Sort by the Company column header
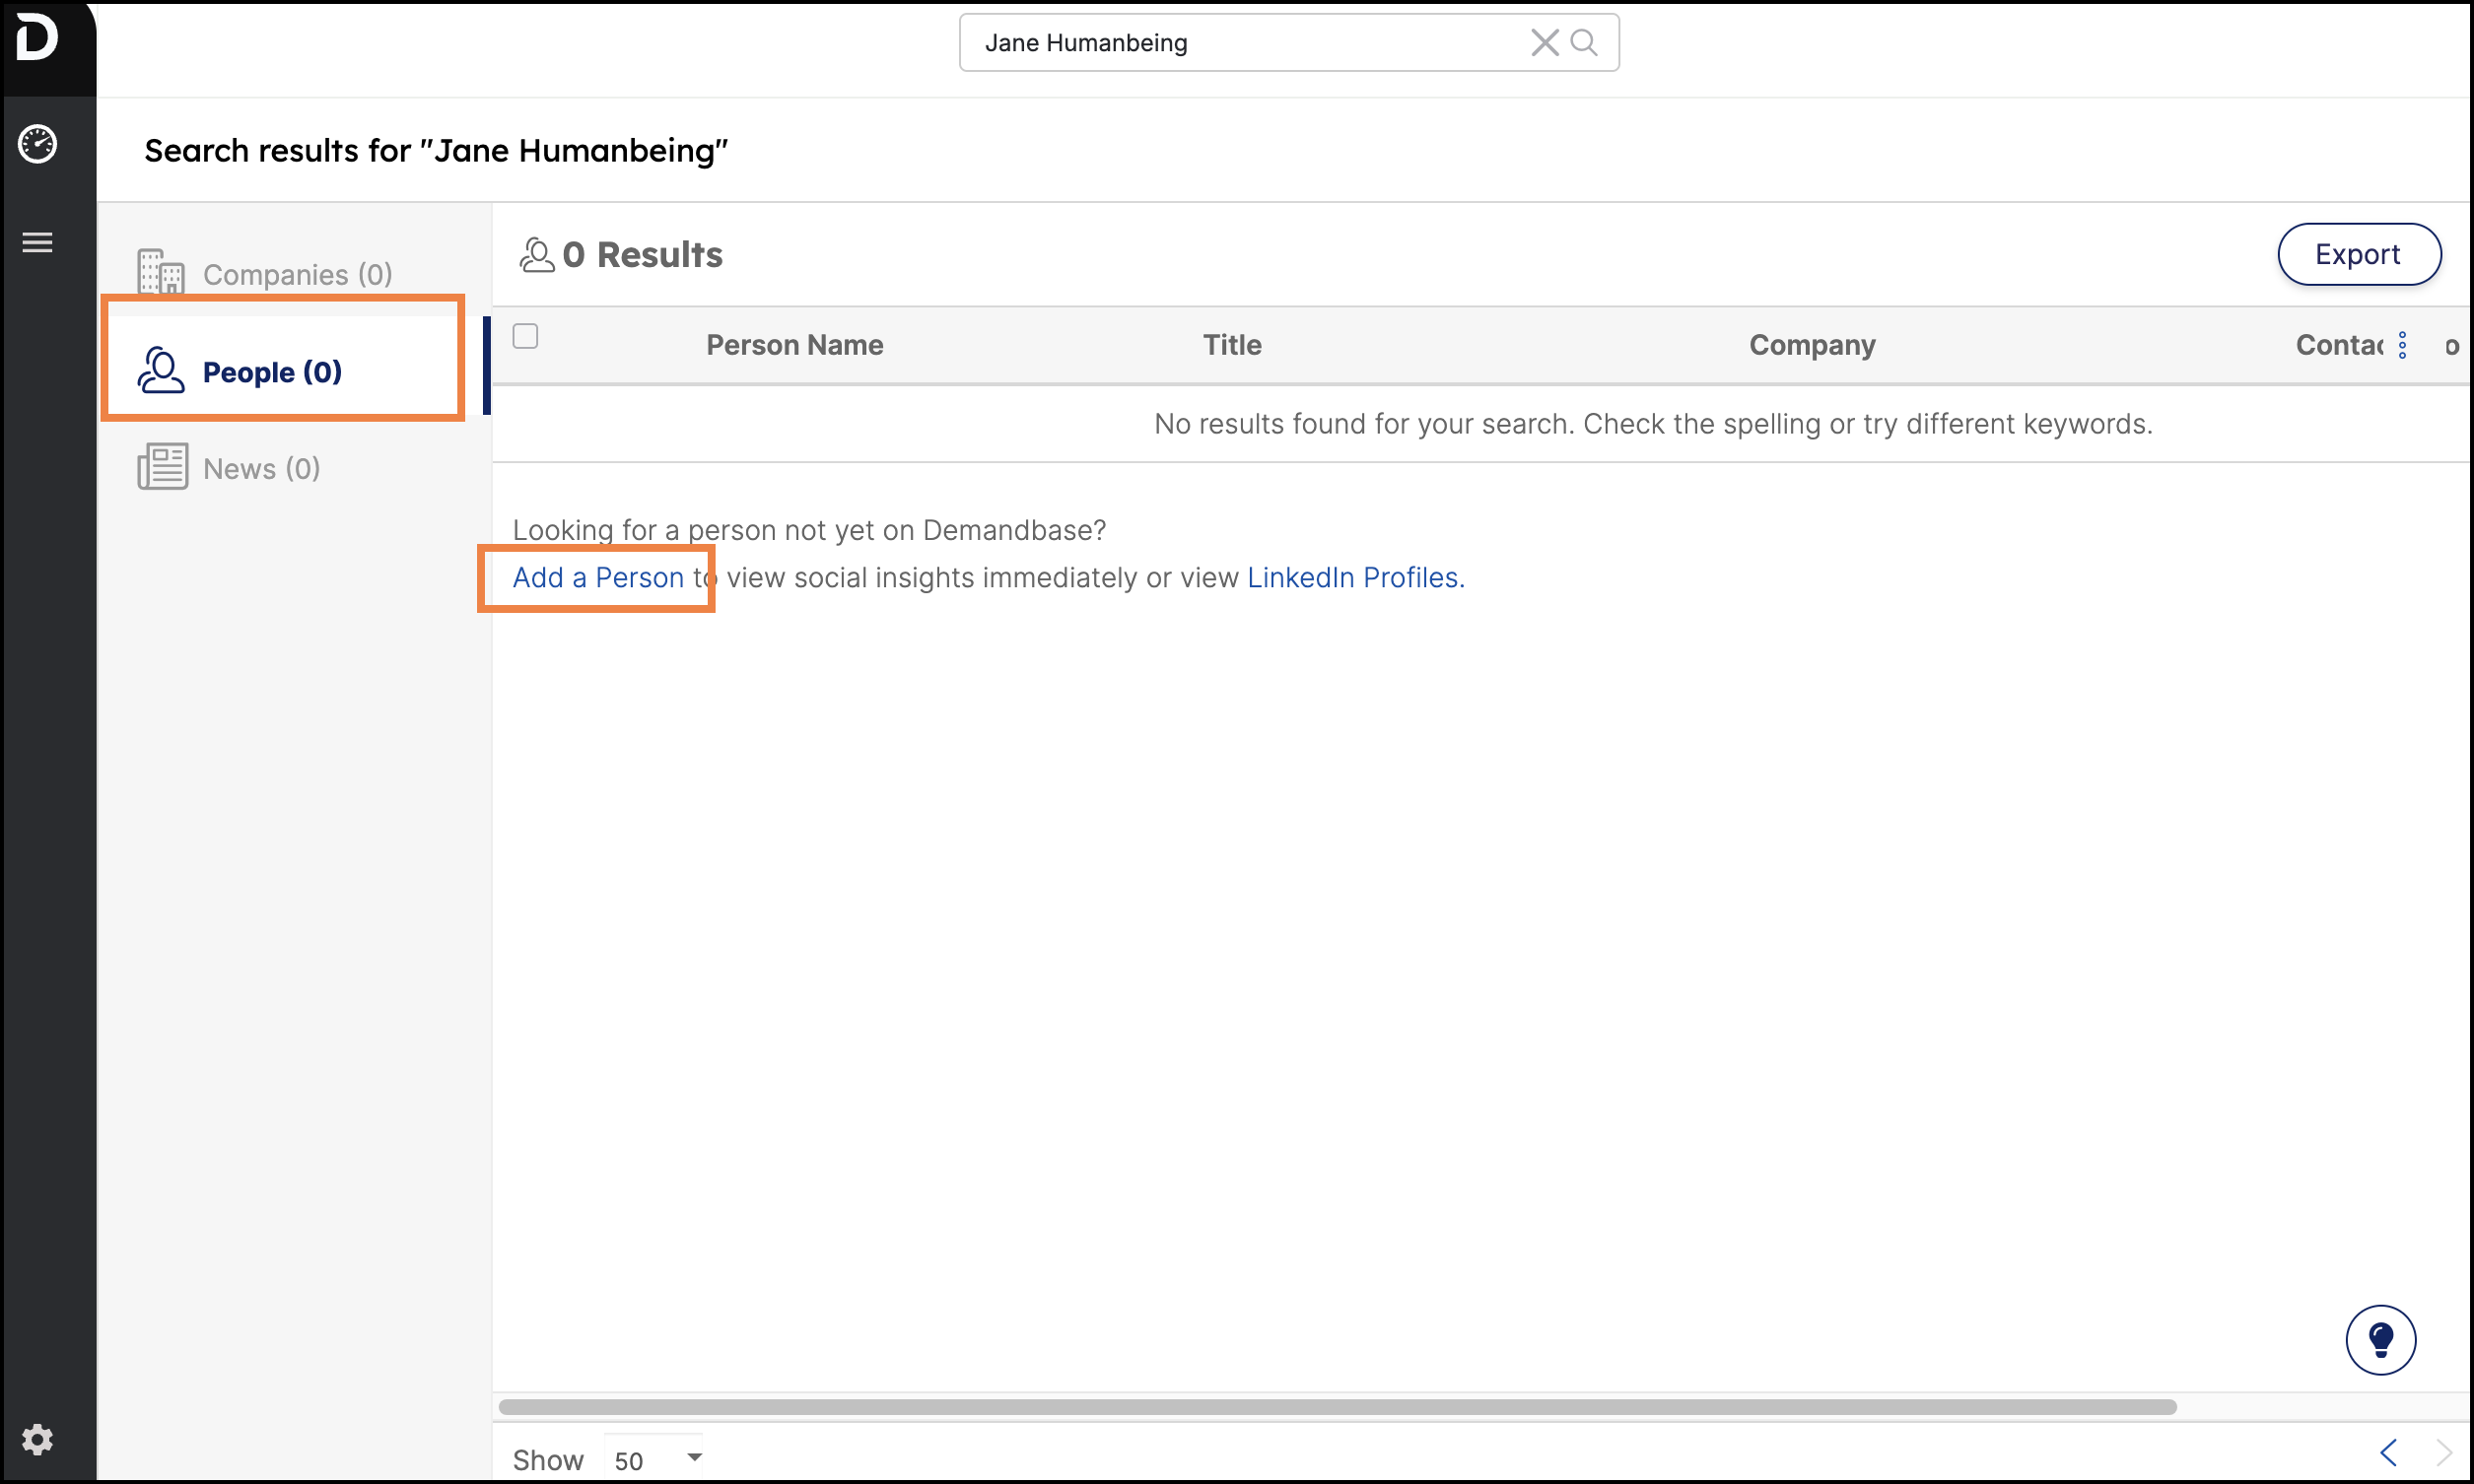The width and height of the screenshot is (2474, 1484). (1811, 345)
